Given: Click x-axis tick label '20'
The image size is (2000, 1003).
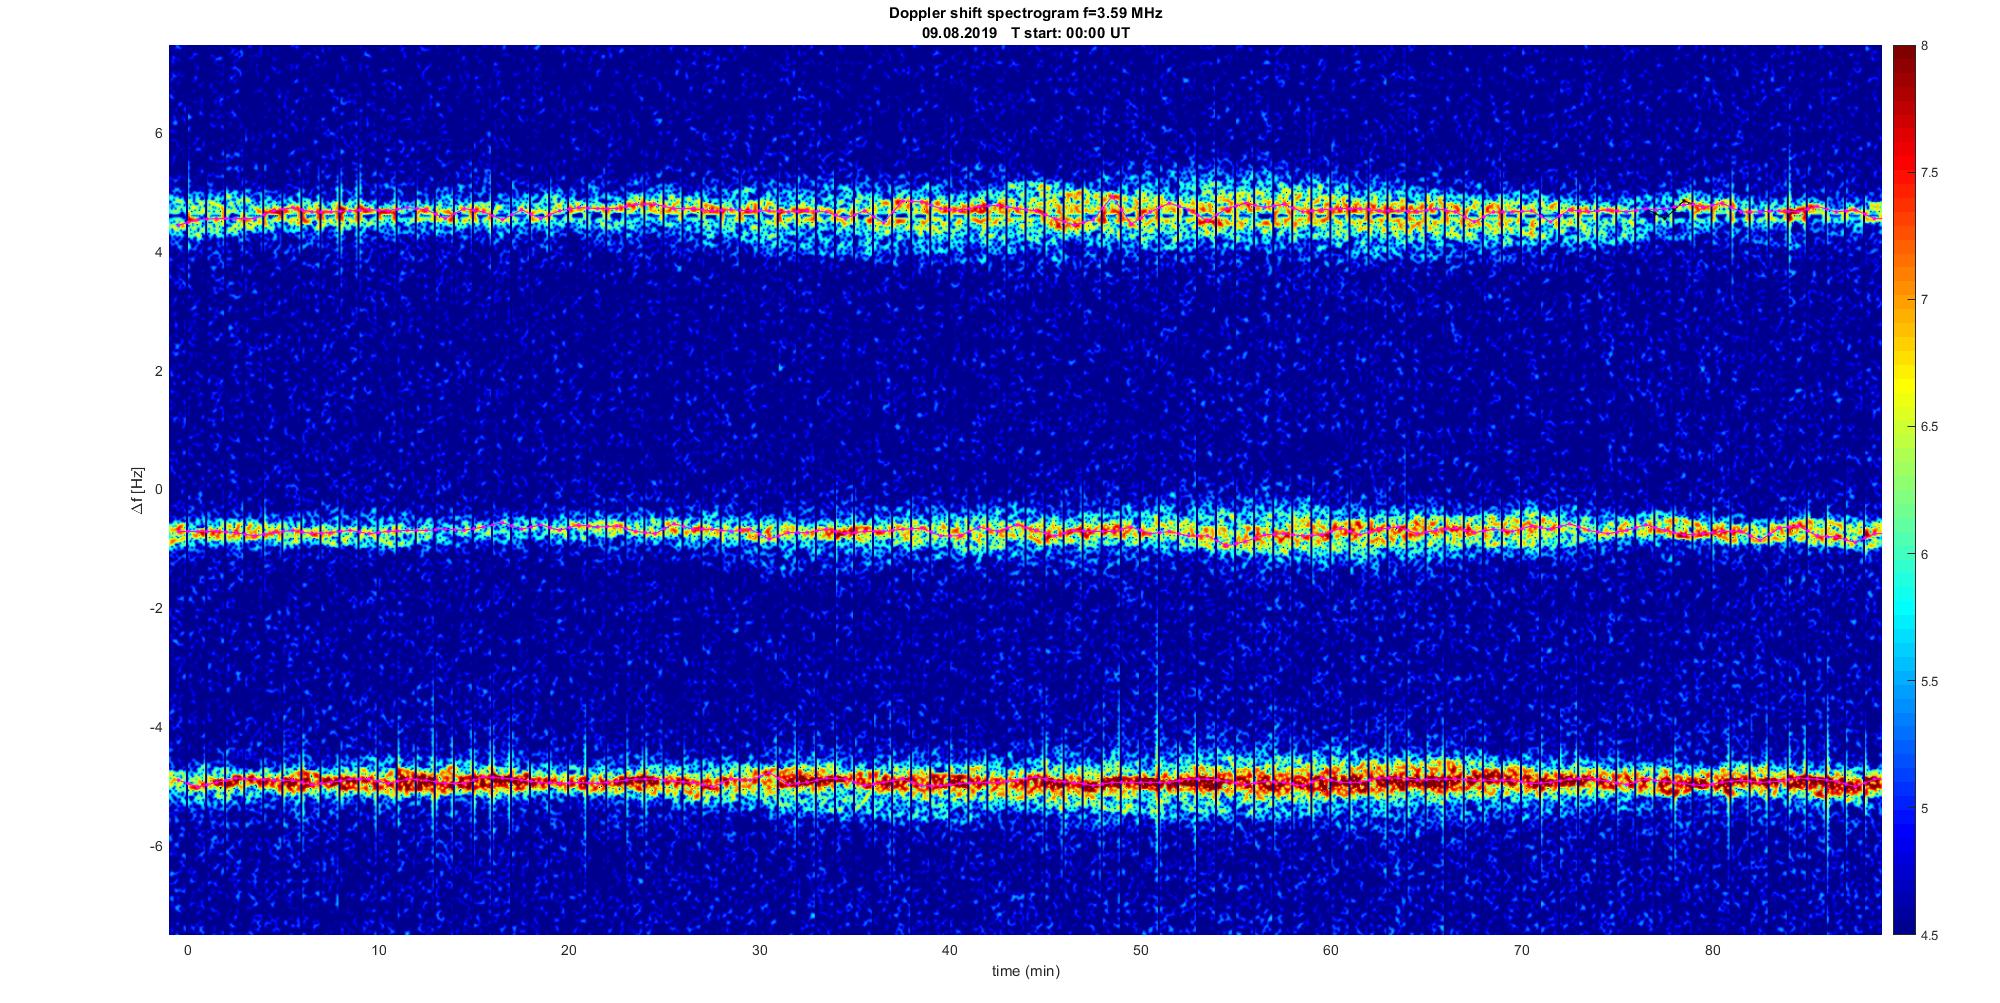Looking at the screenshot, I should [569, 950].
